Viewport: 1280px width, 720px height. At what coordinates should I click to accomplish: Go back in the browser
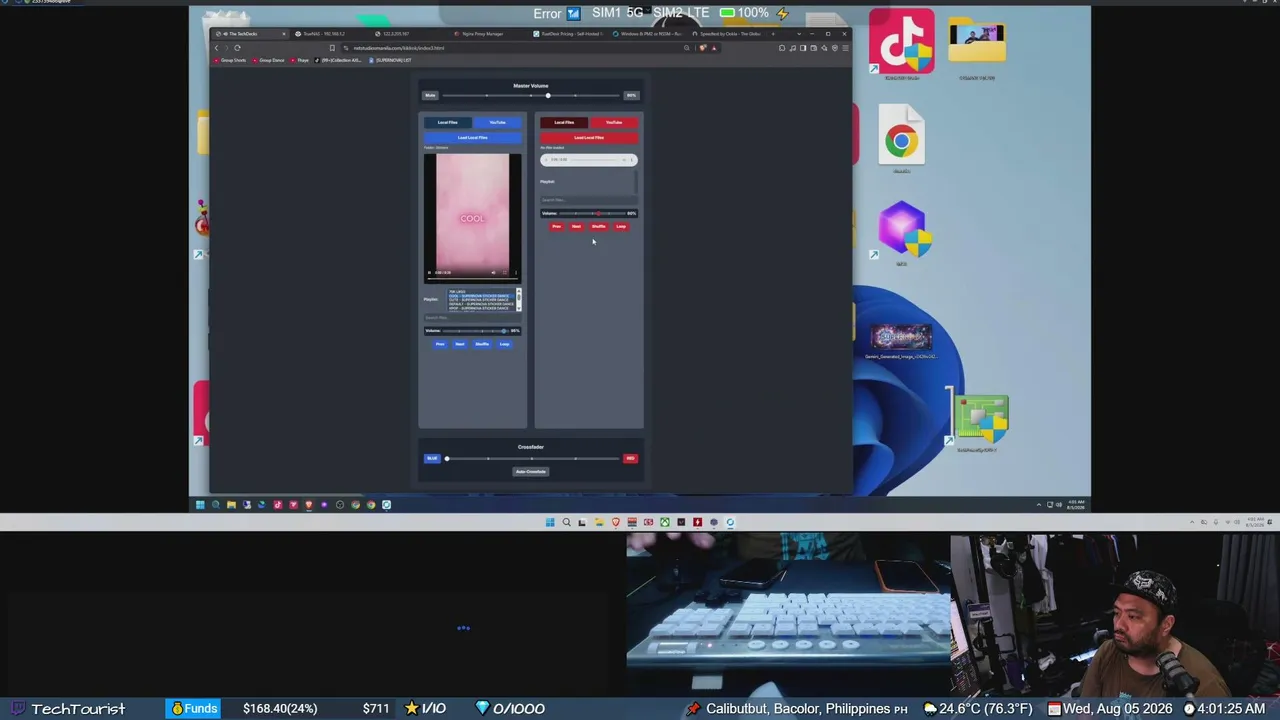click(x=216, y=48)
